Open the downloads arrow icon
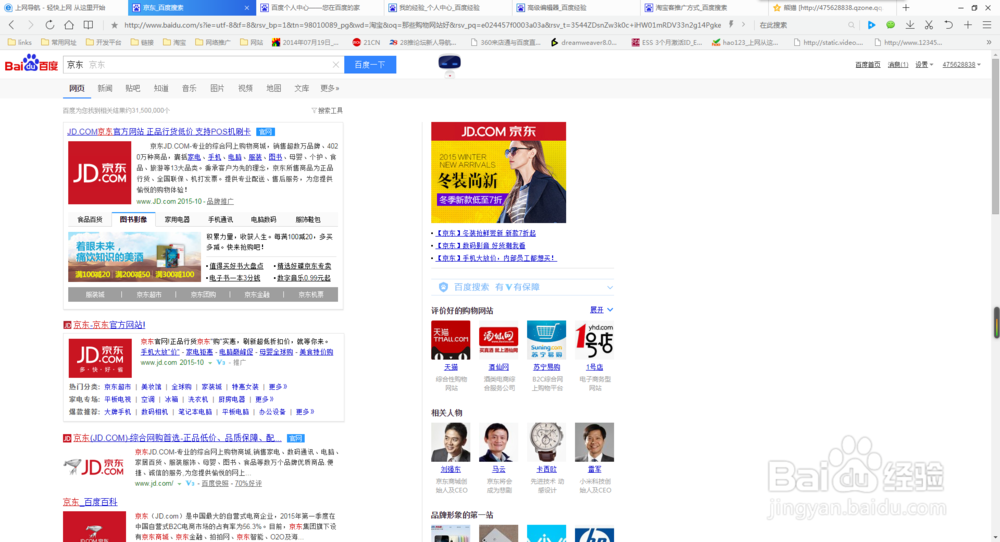The image size is (1000, 542). coord(910,25)
